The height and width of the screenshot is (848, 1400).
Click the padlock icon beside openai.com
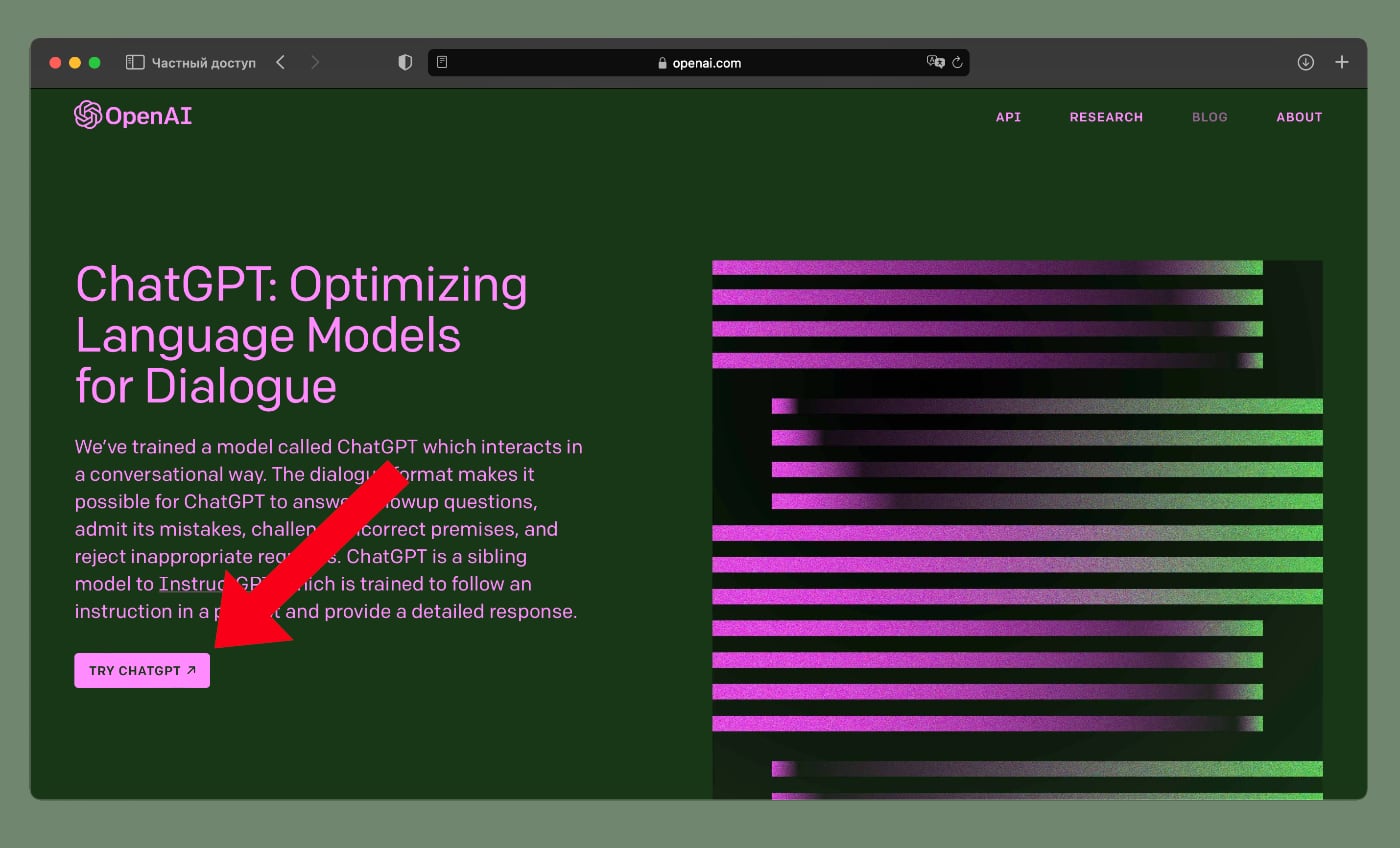[x=662, y=63]
